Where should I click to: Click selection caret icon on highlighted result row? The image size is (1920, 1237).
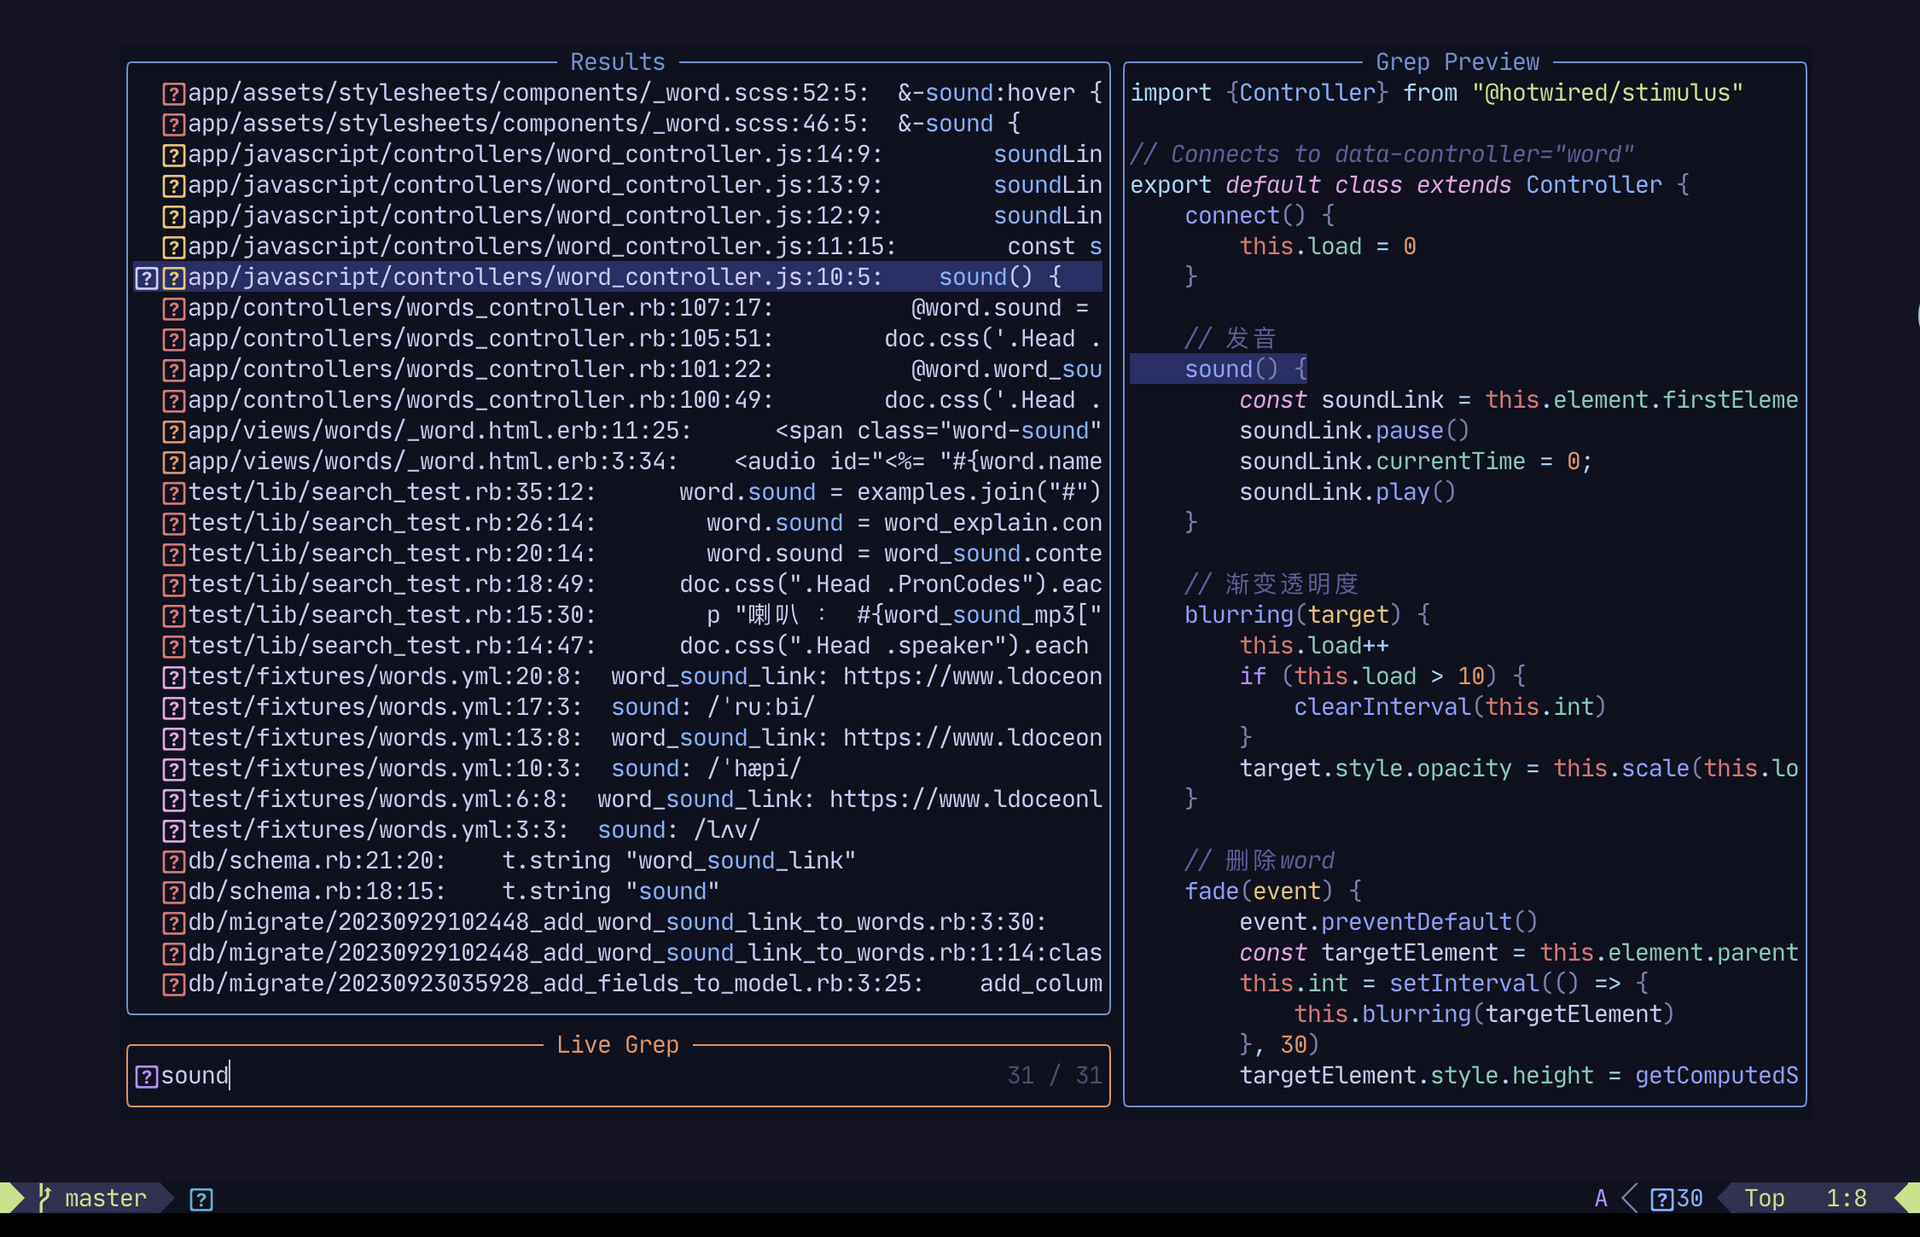[146, 278]
